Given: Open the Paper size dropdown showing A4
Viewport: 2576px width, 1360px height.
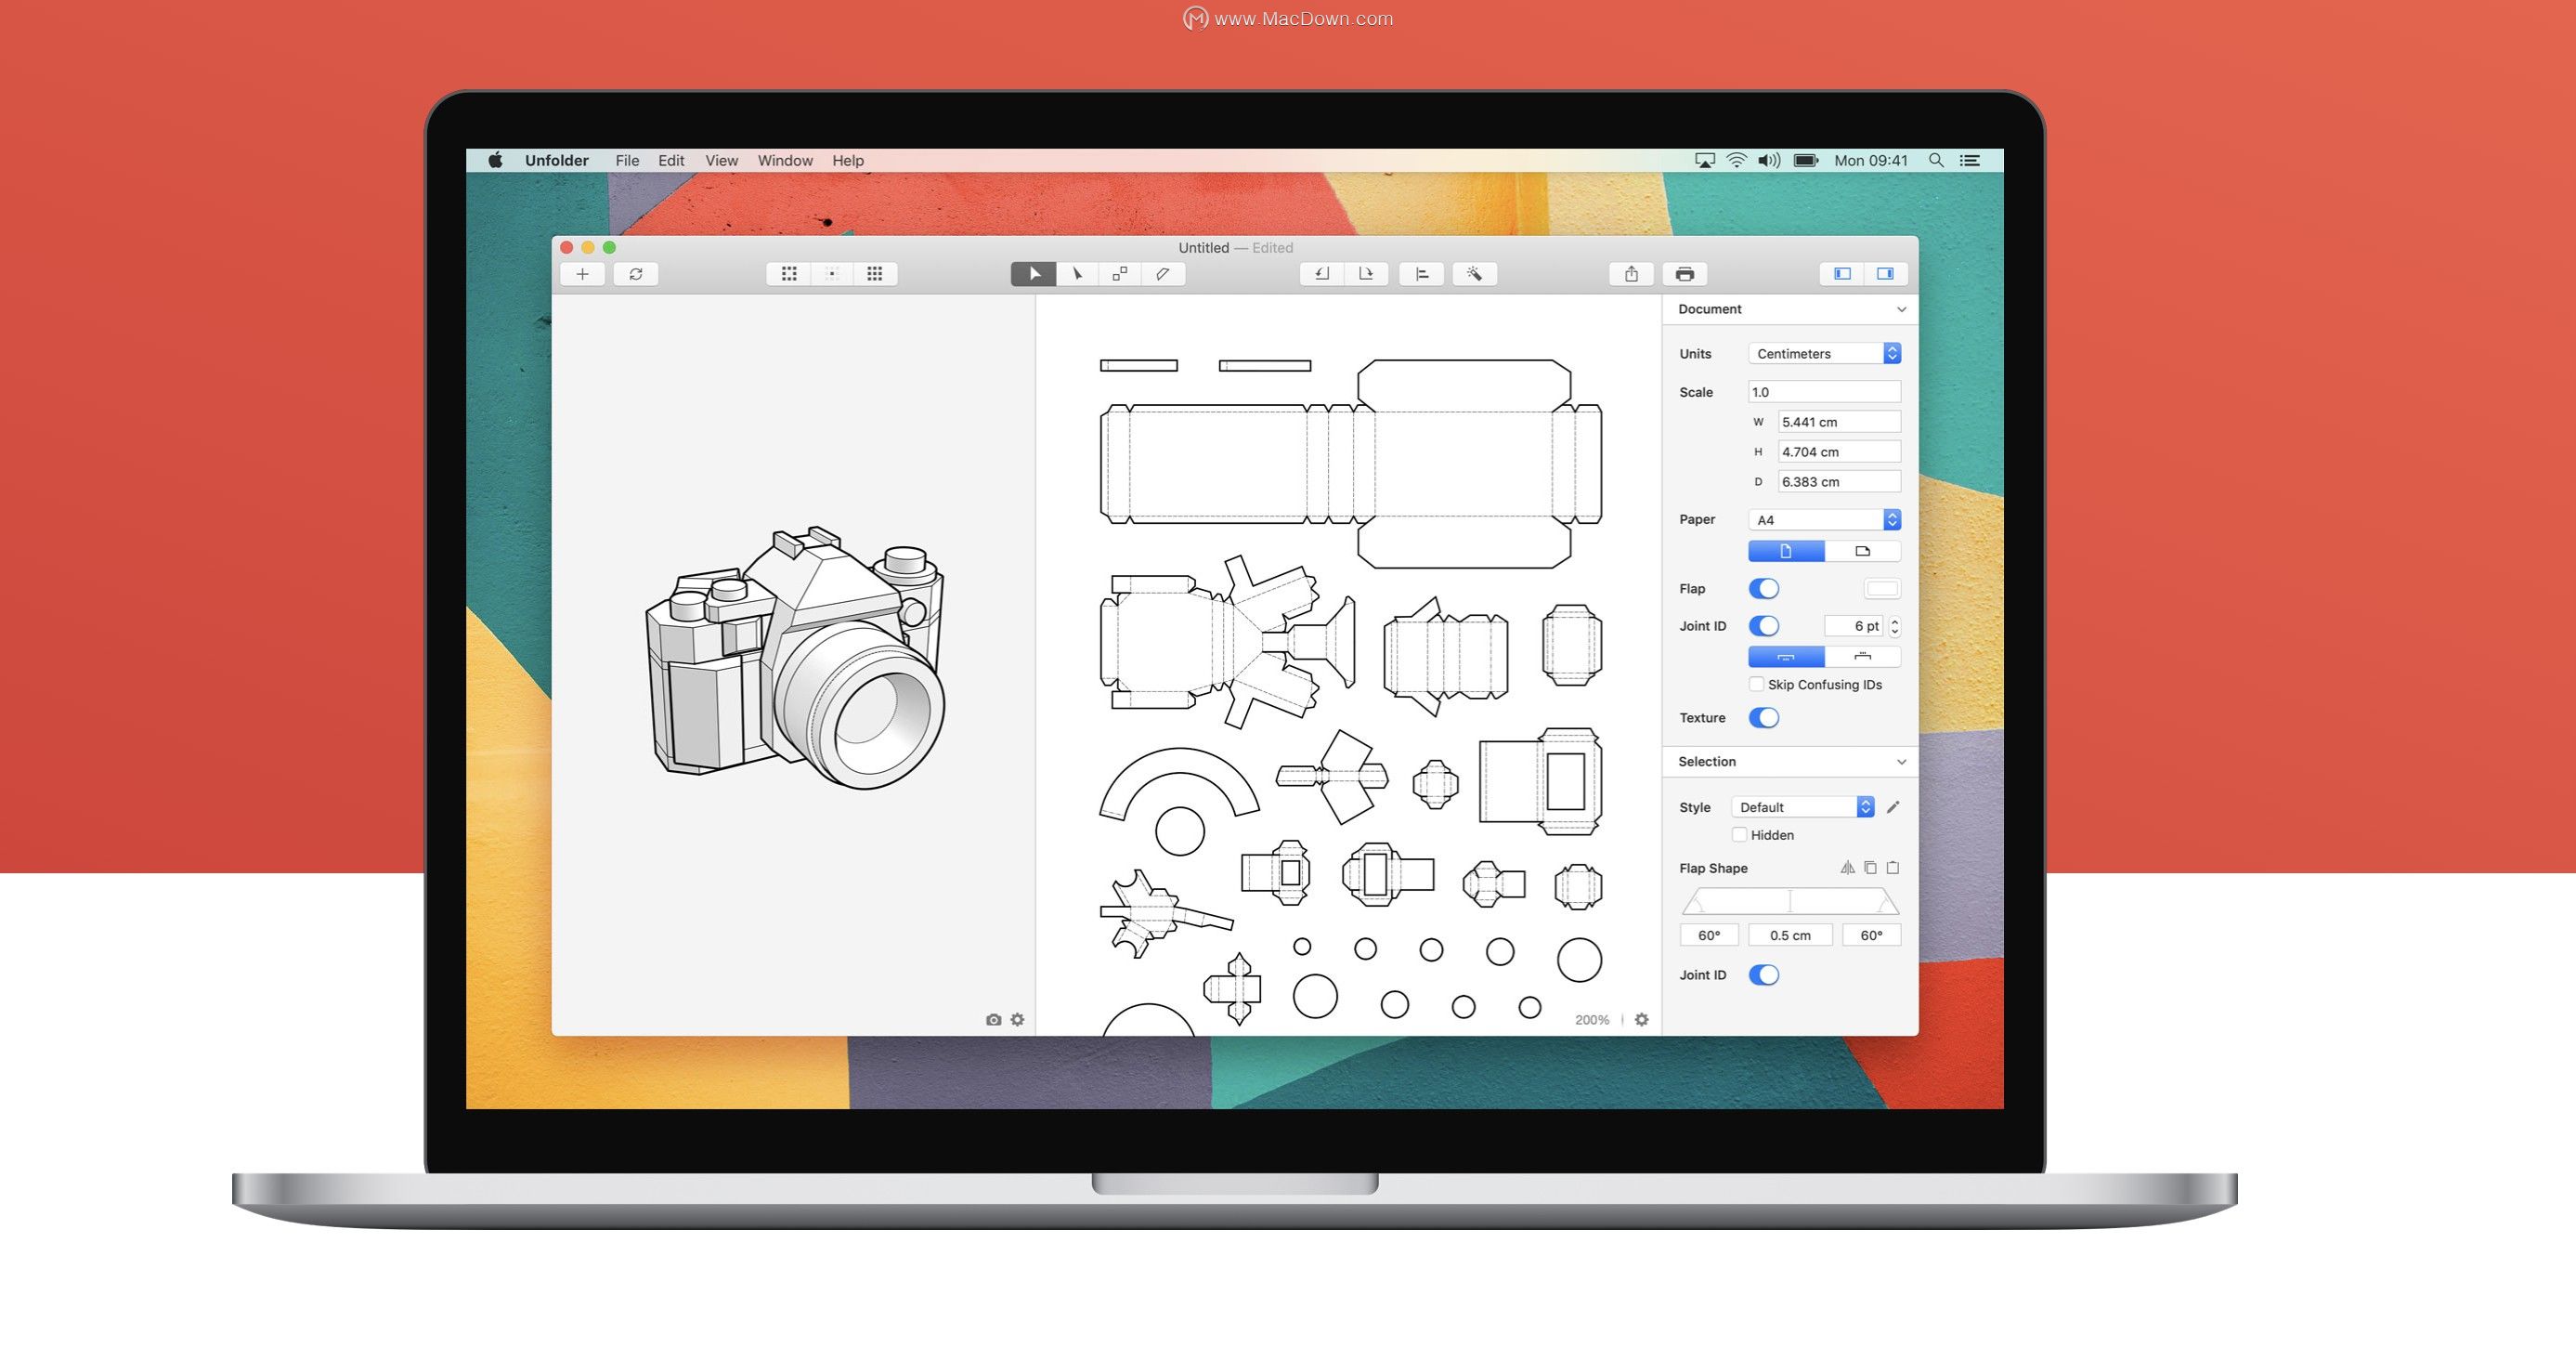Looking at the screenshot, I should tap(1824, 520).
